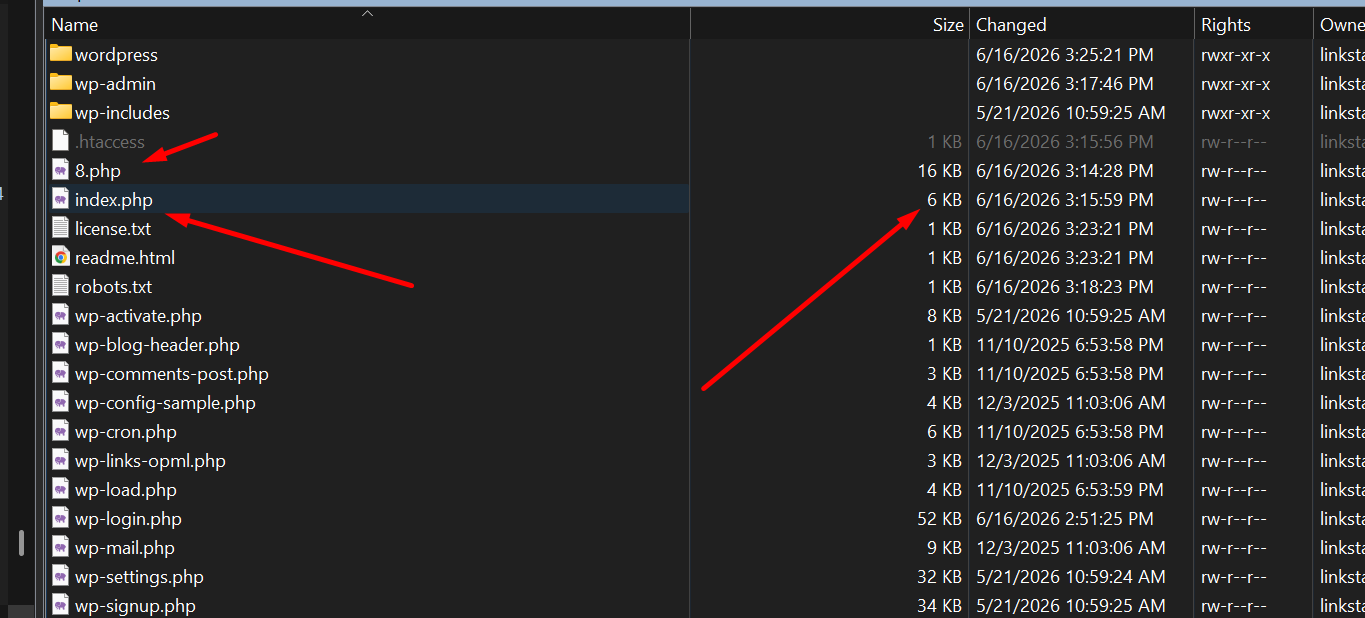This screenshot has height=618, width=1365.
Task: Click changed date 5/21/2026 10:59:24 AM
Action: point(1071,577)
